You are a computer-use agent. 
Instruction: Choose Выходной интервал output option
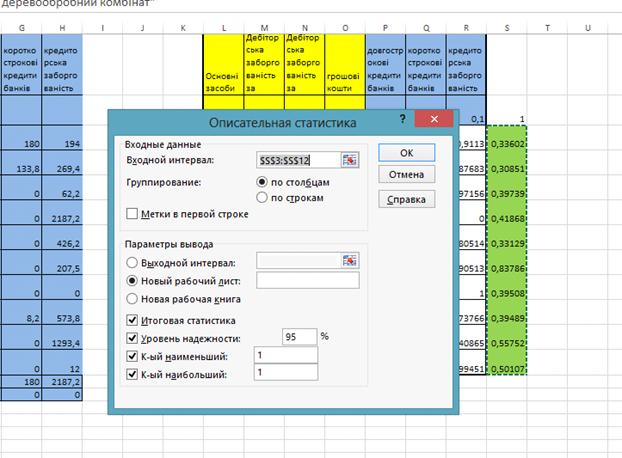[132, 263]
